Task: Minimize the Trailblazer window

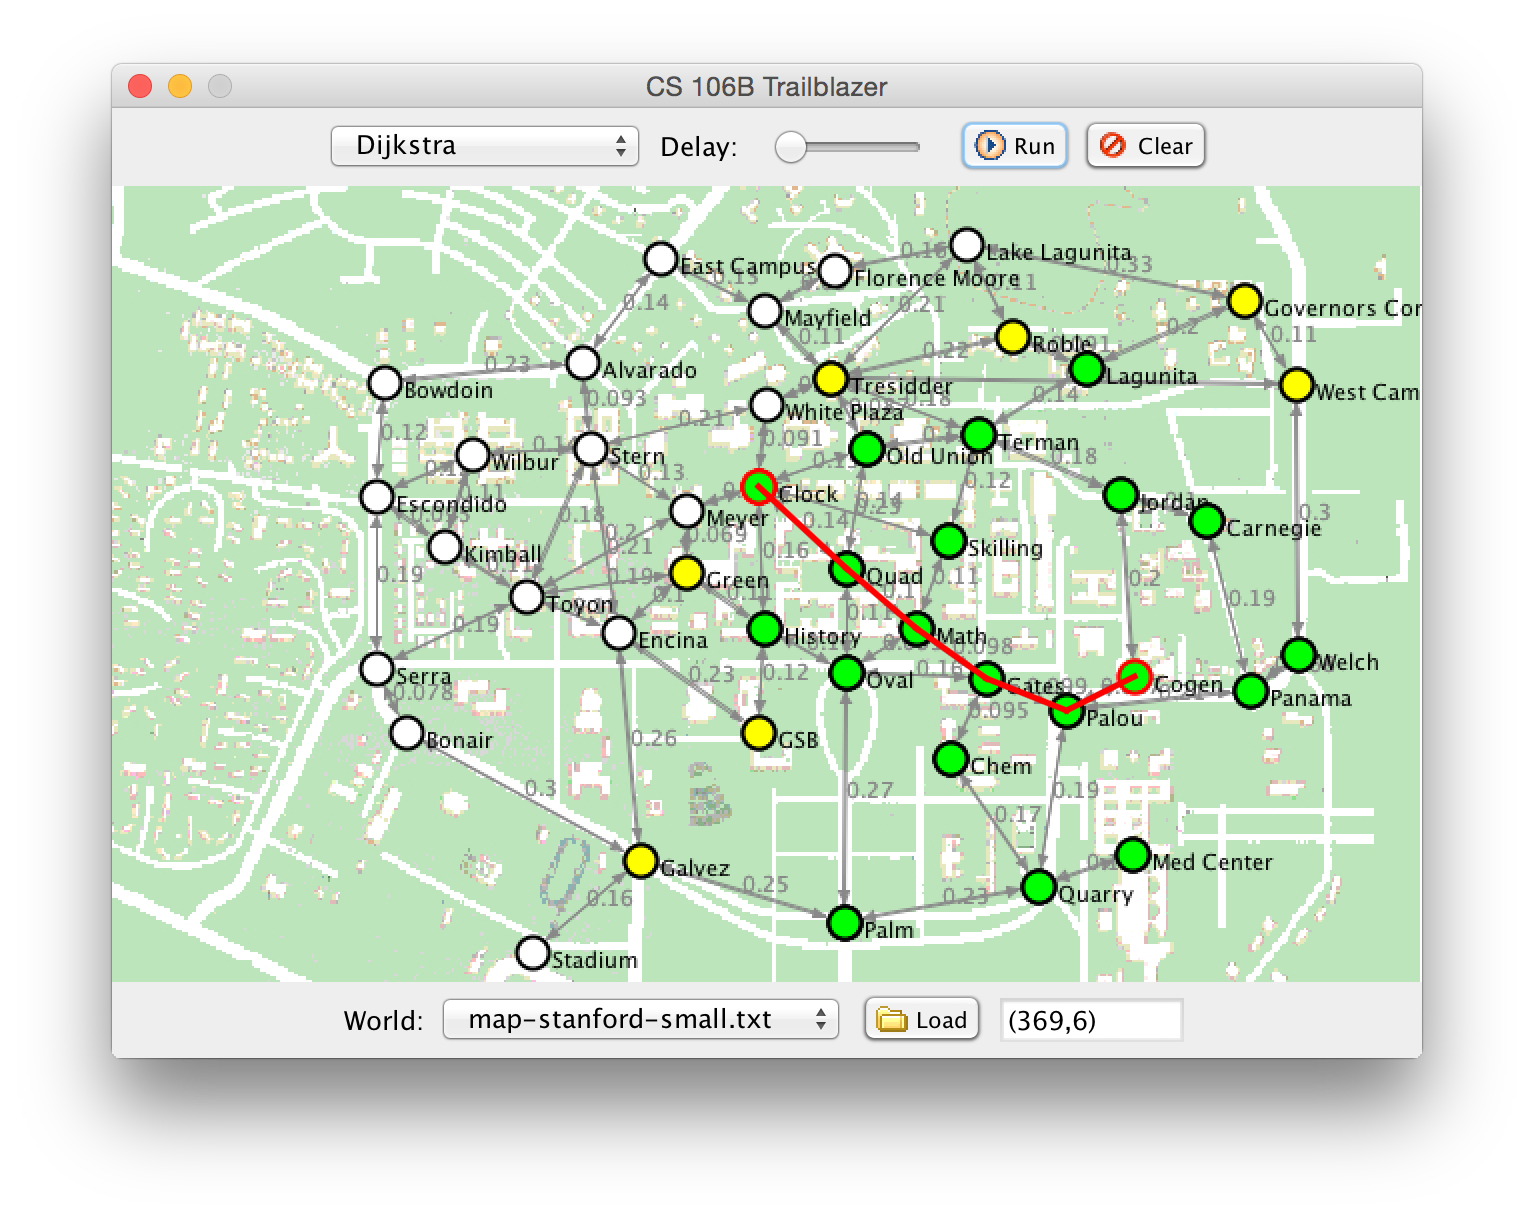Action: point(180,87)
